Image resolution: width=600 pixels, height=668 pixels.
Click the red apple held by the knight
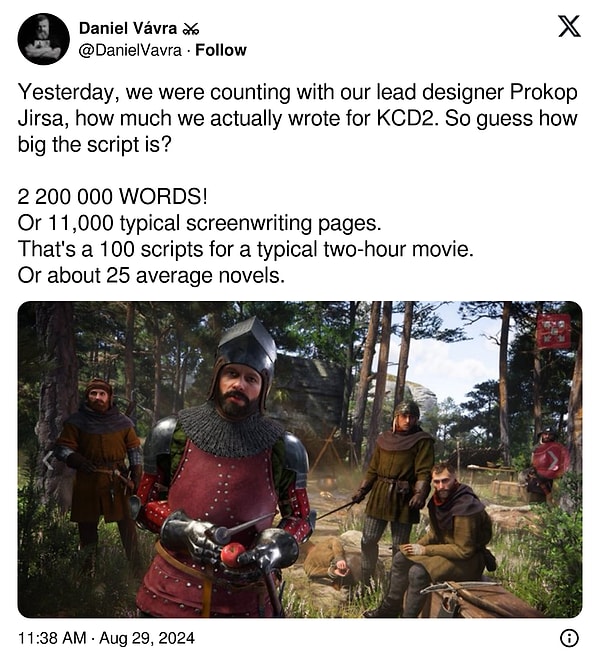point(233,554)
